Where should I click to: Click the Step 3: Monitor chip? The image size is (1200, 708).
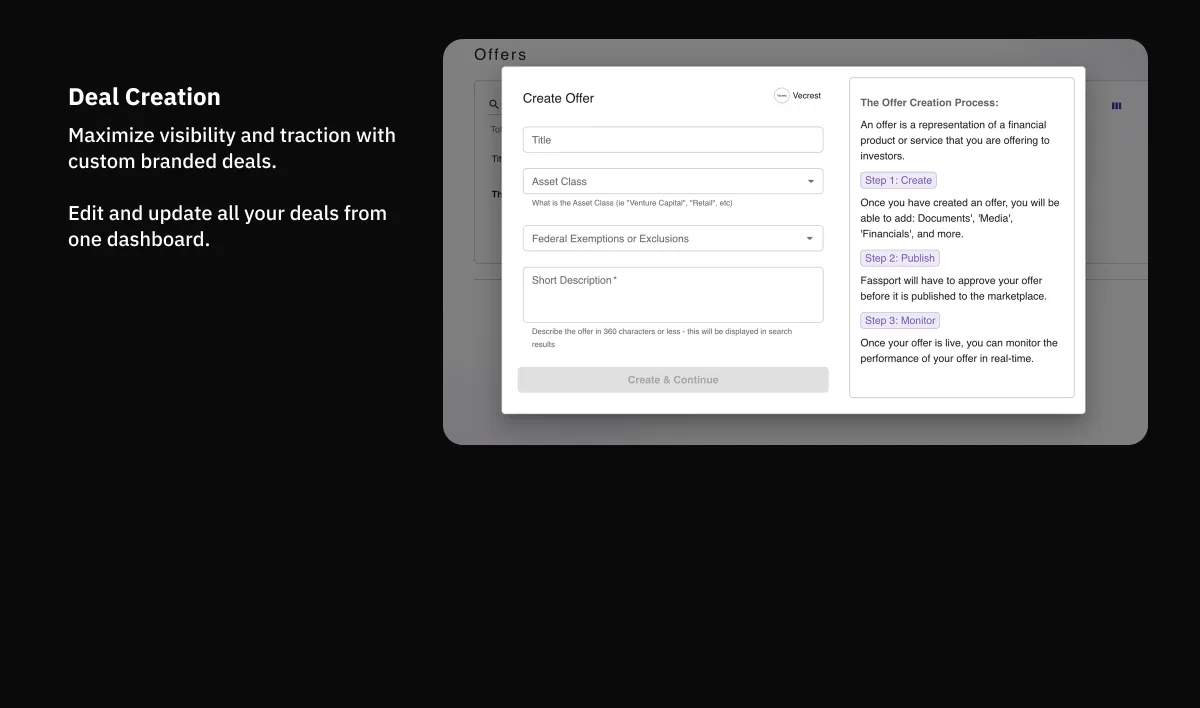[x=900, y=320]
